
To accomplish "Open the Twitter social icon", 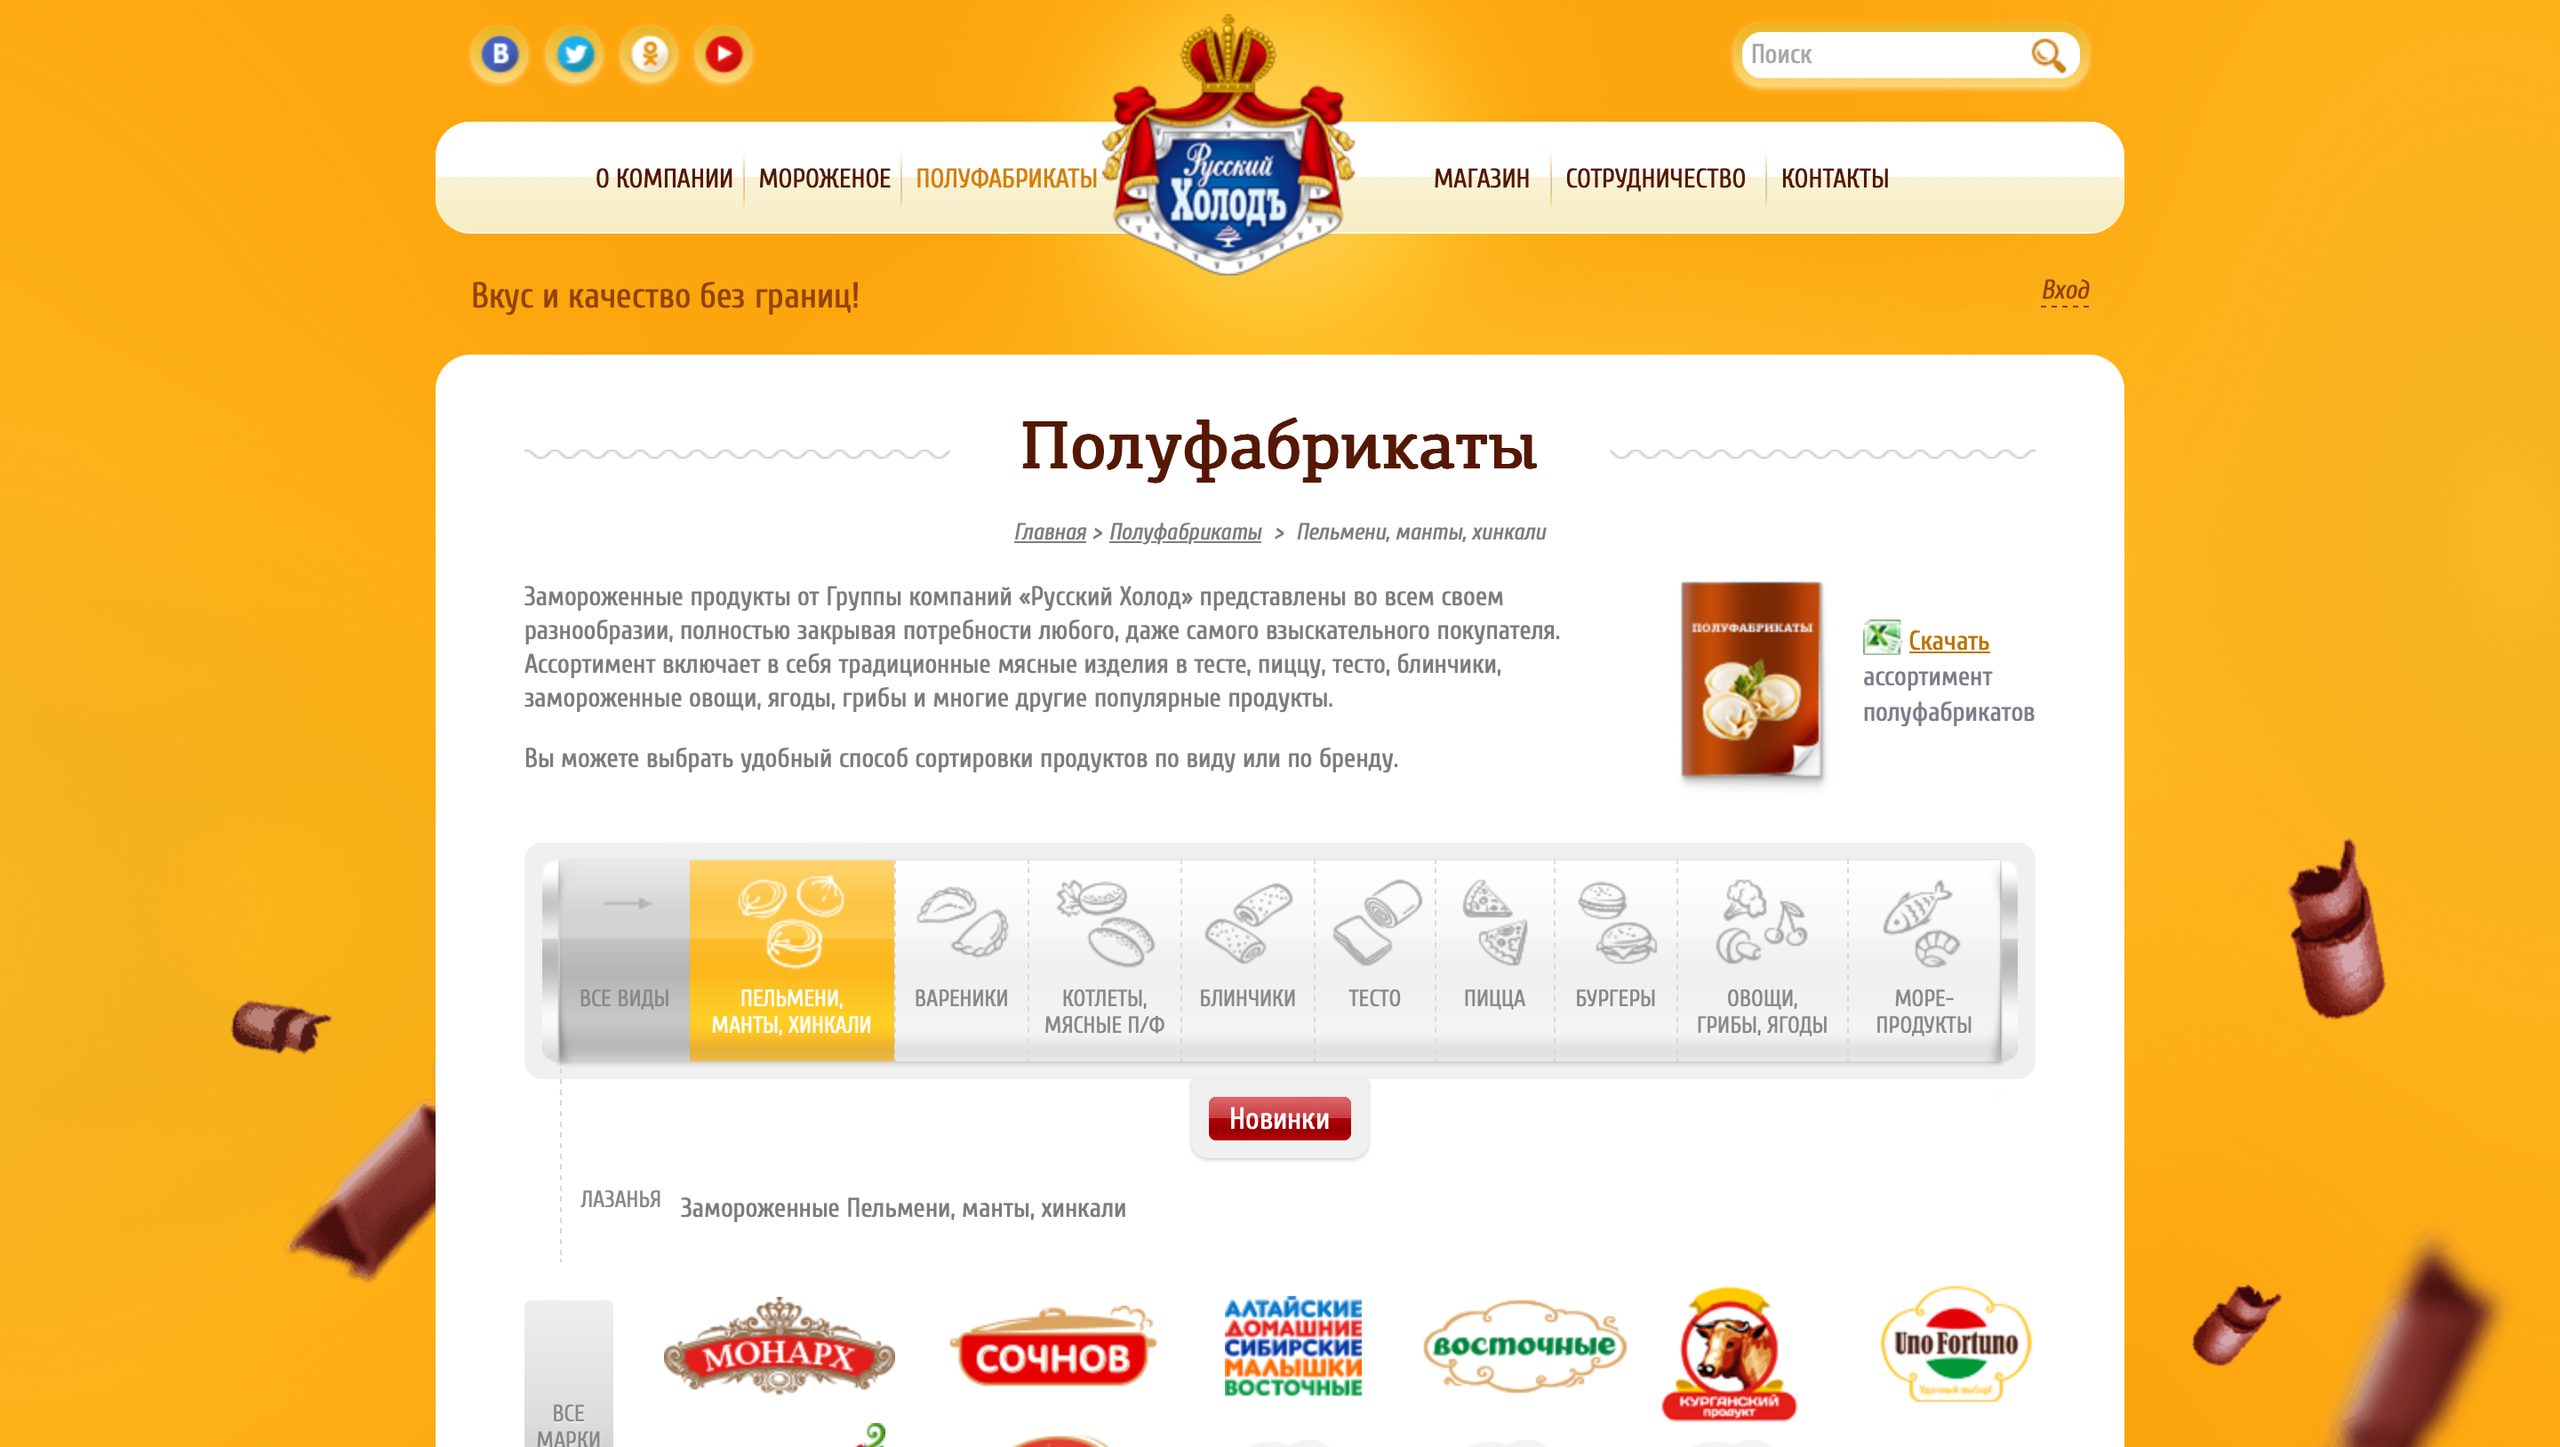I will pos(574,54).
